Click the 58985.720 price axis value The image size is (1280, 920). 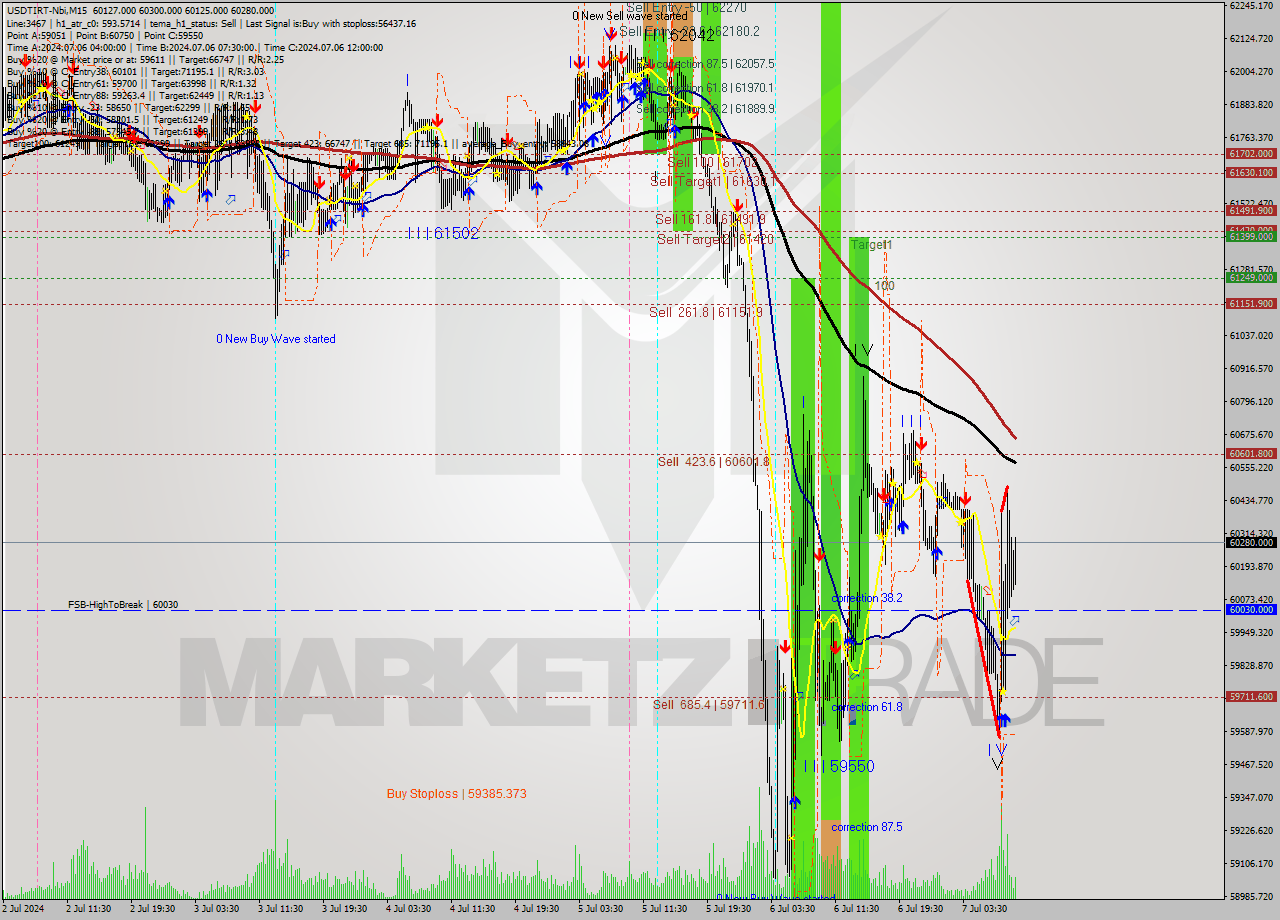(x=1251, y=896)
